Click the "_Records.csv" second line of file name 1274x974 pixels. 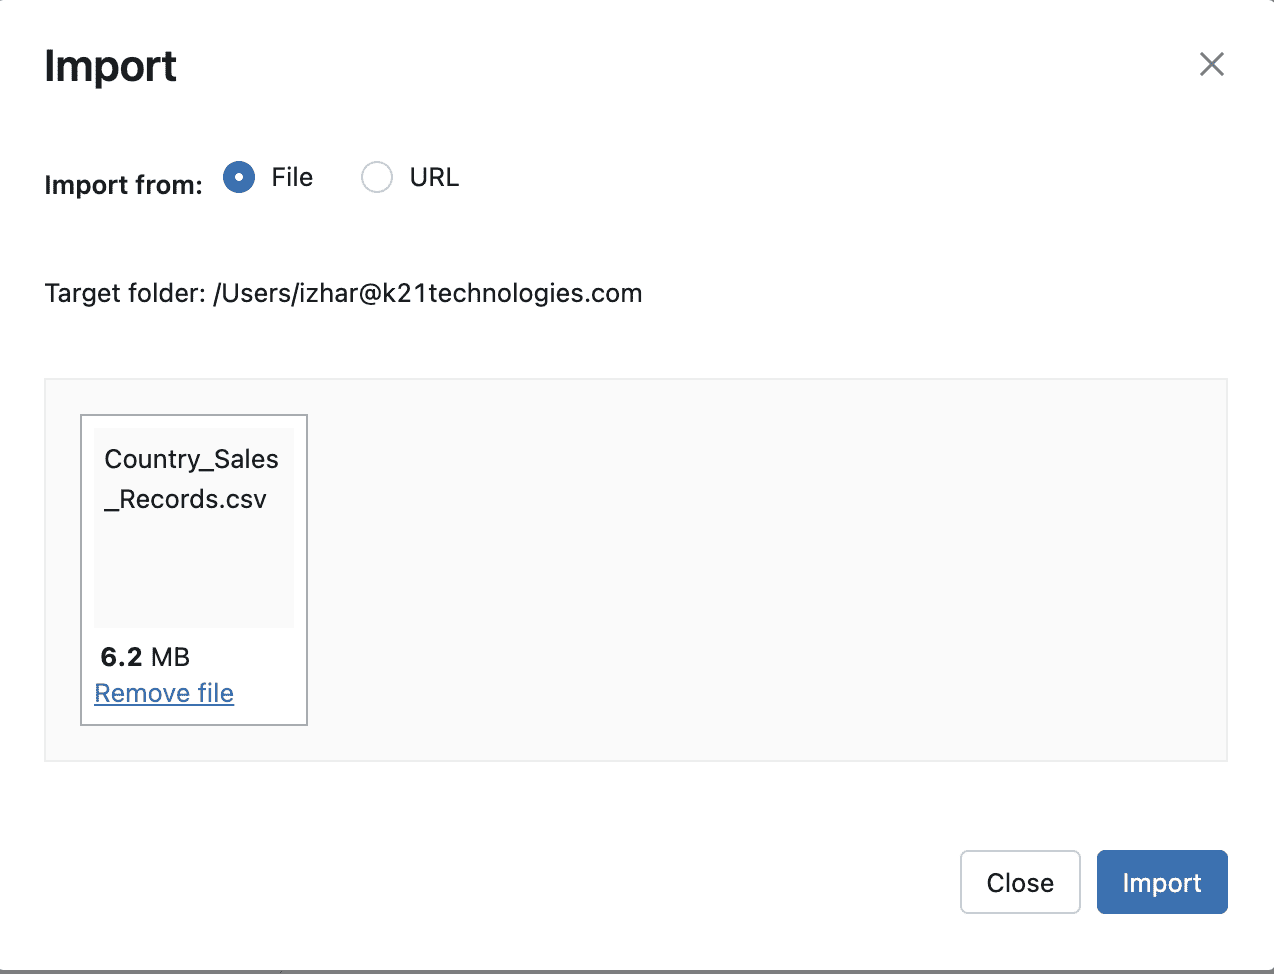tap(186, 499)
